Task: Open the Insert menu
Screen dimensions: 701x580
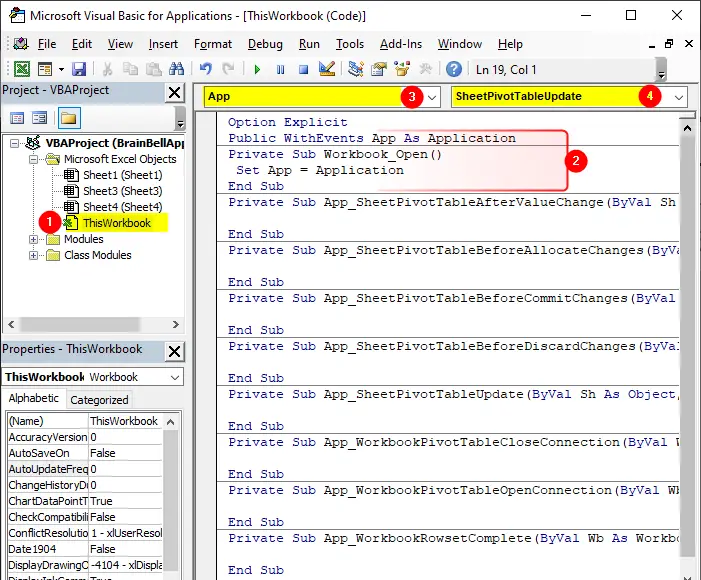Action: coord(163,44)
